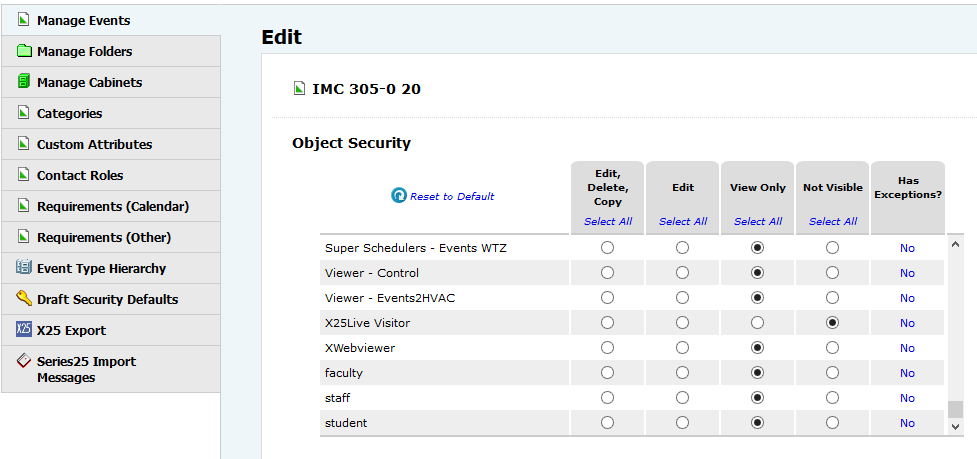Screen dimensions: 977x459
Task: Set student to Not Visible
Action: pyautogui.click(x=832, y=422)
